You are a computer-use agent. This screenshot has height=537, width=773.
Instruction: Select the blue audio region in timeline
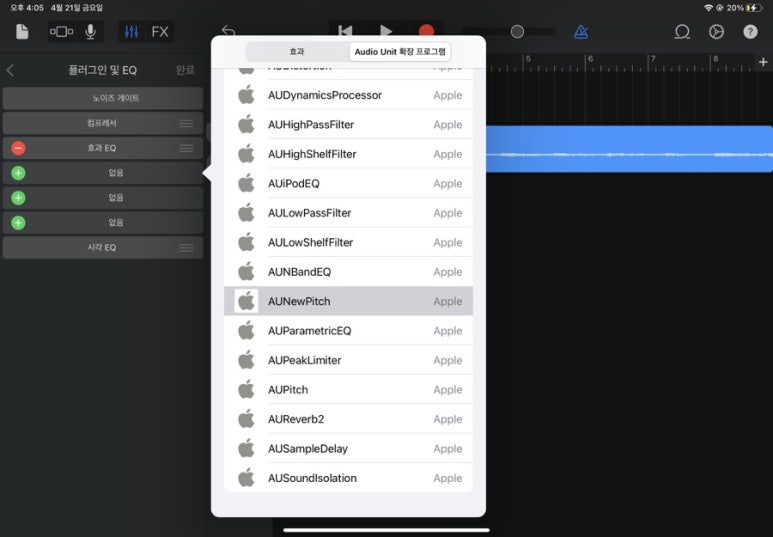(630, 149)
